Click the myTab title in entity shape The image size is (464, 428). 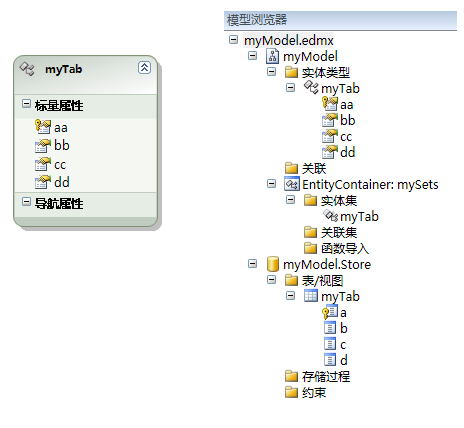click(63, 69)
